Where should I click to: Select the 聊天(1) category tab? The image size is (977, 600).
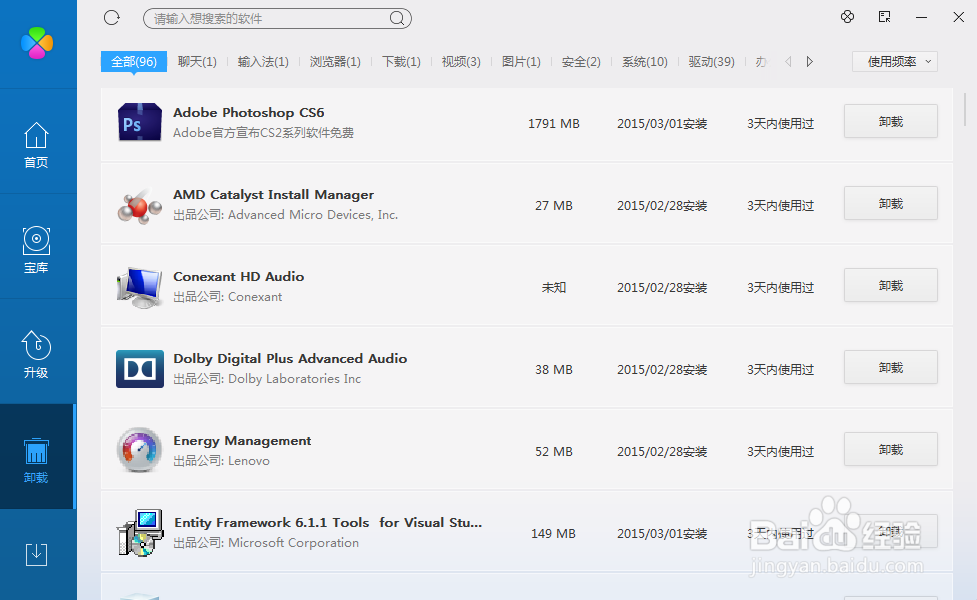(197, 62)
